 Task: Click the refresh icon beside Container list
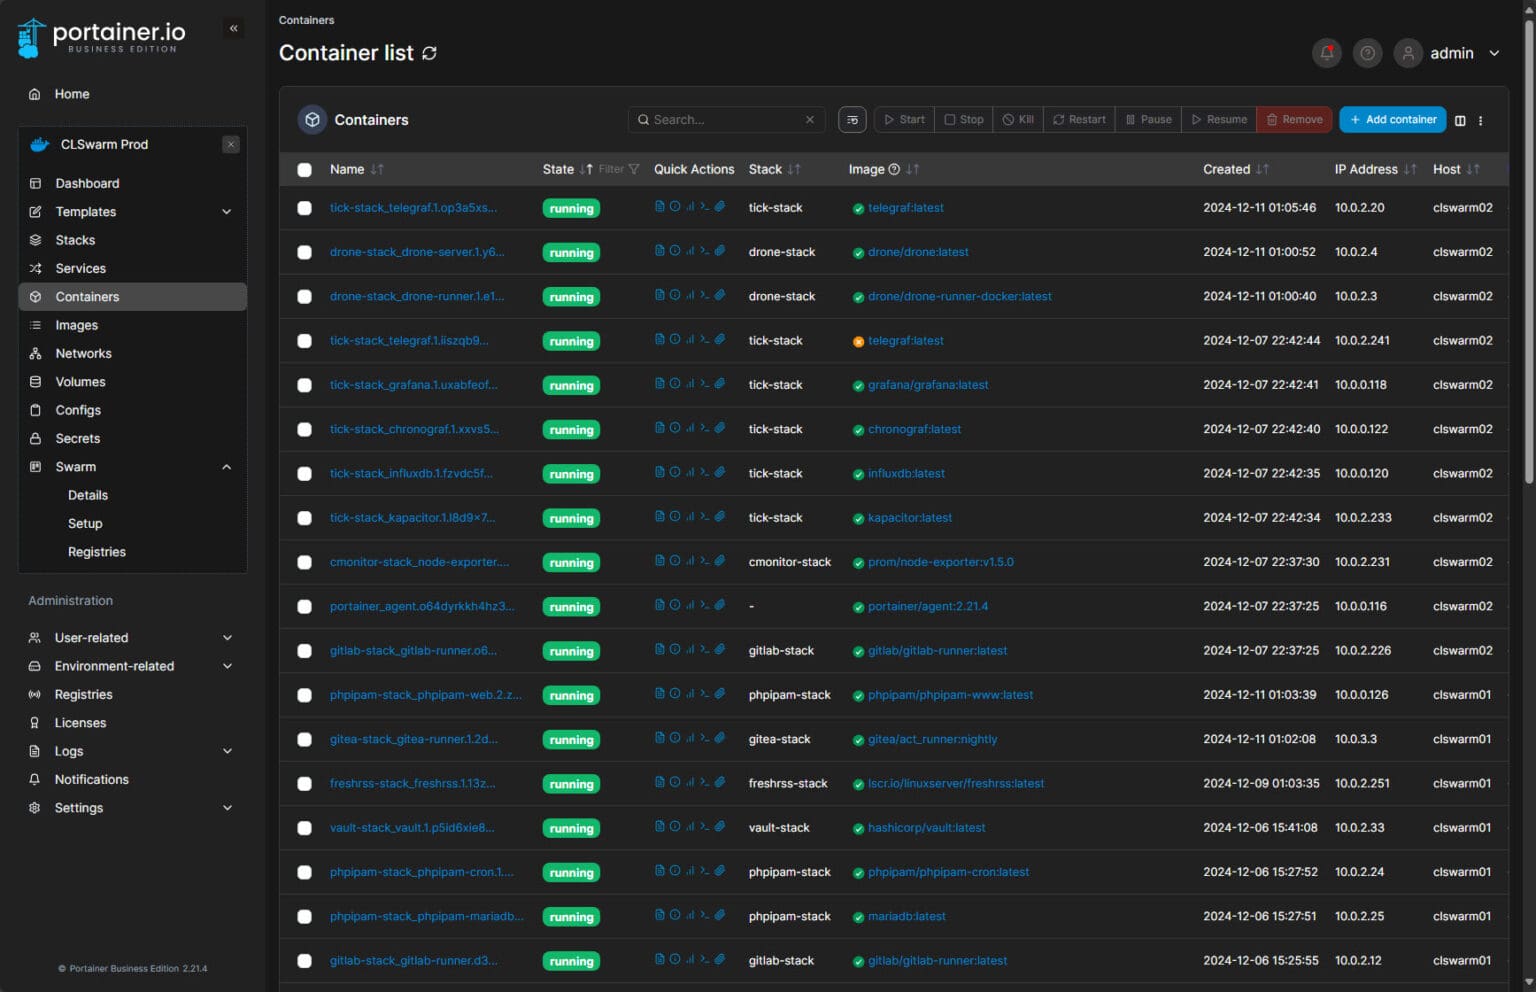coord(429,53)
